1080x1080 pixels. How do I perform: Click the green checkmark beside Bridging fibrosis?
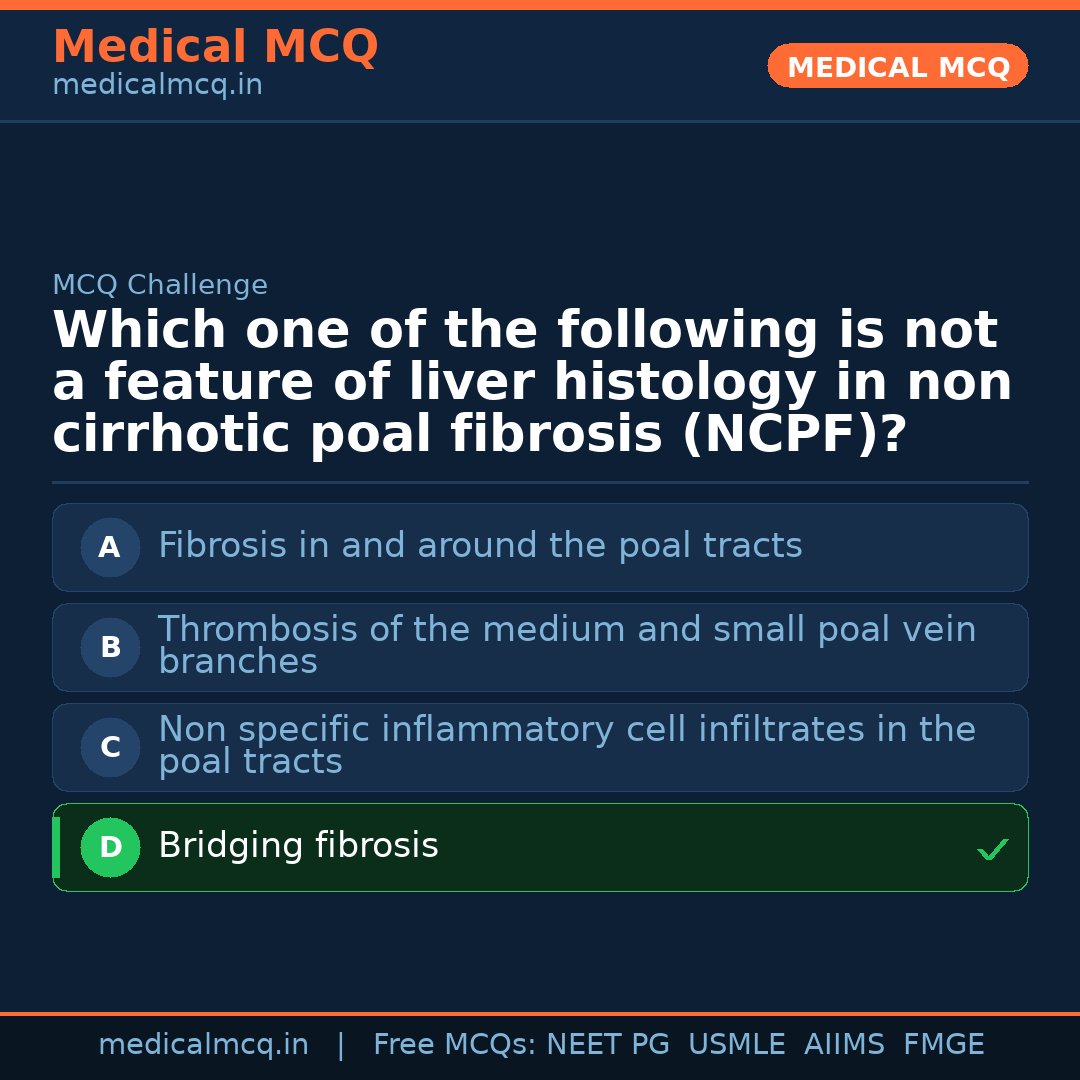(992, 849)
